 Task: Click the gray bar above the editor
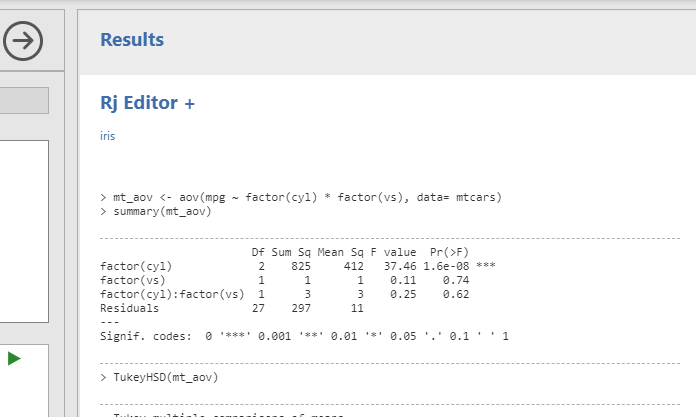(x=24, y=100)
